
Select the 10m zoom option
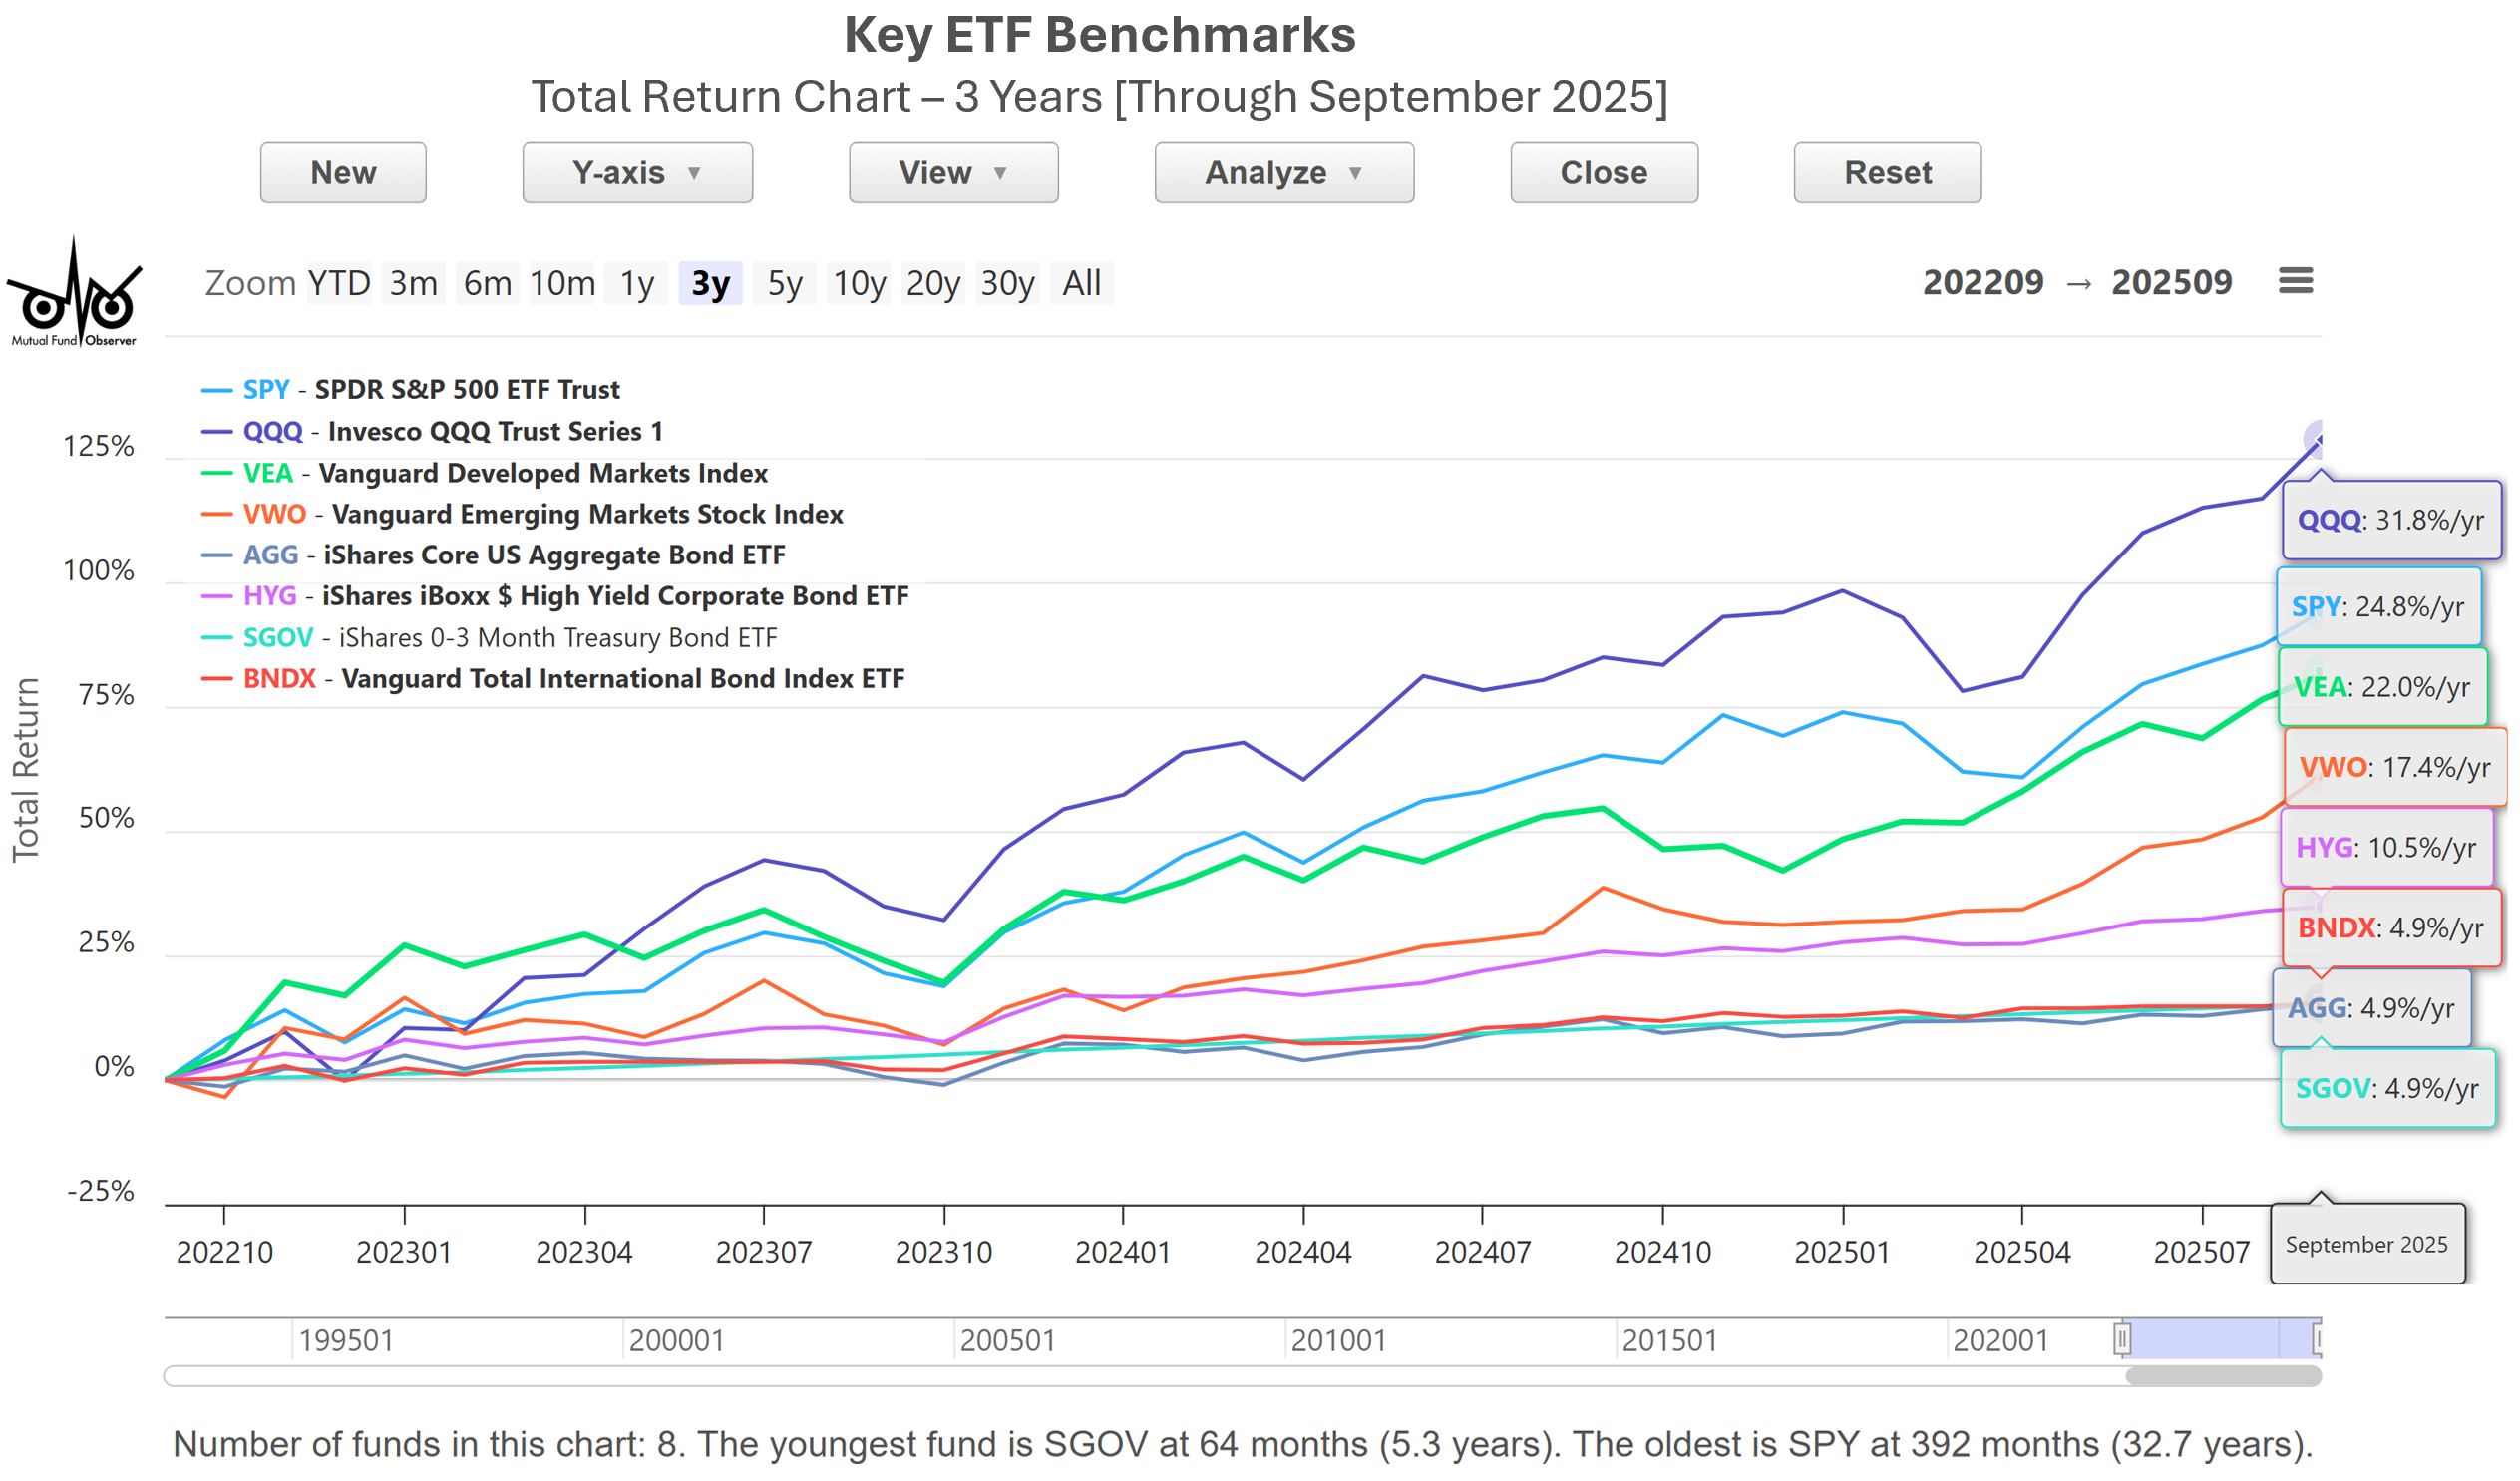click(x=562, y=284)
